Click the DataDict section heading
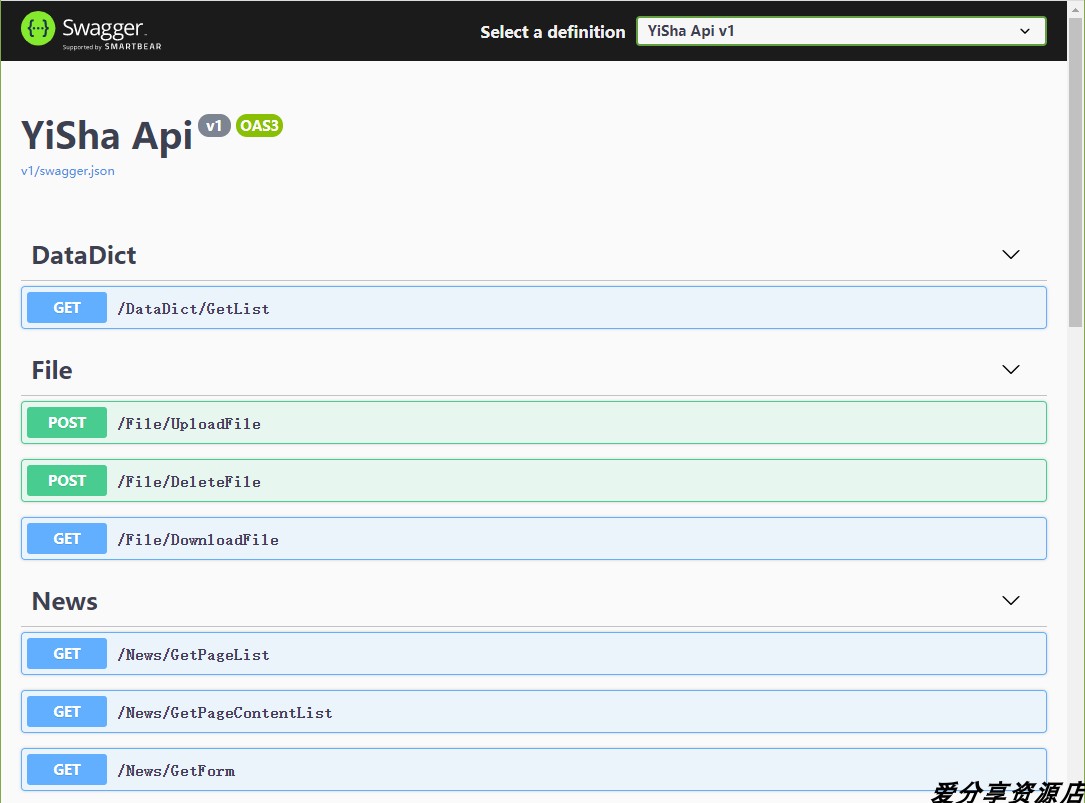This screenshot has width=1085, height=803. point(84,255)
